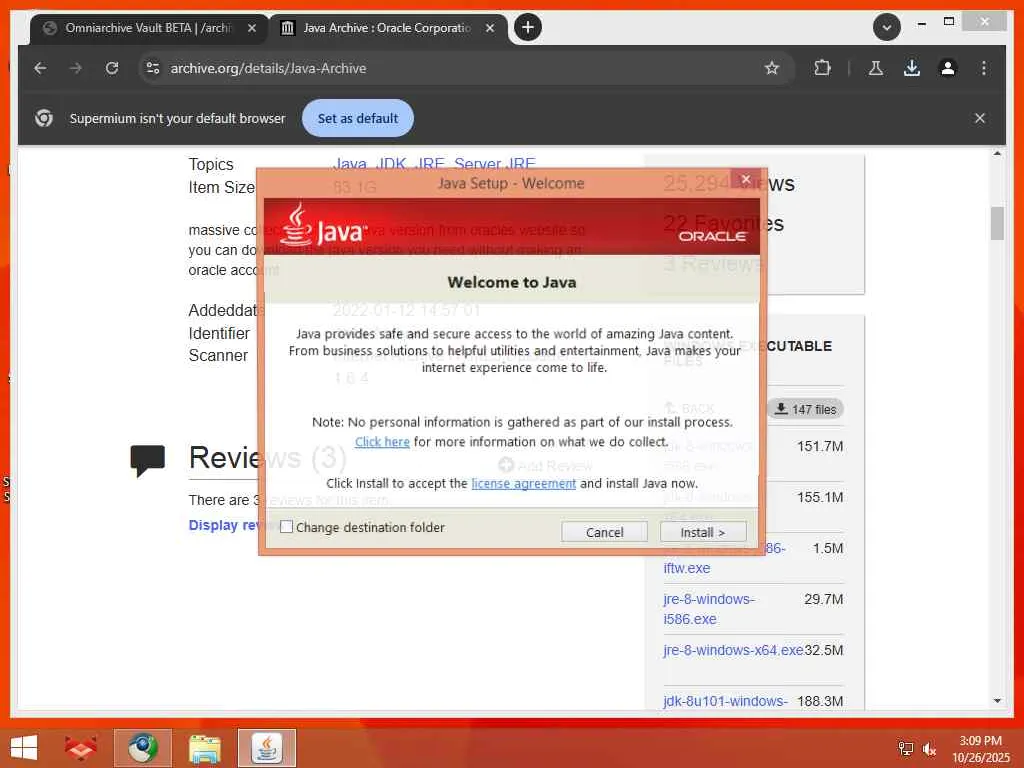Start installation with Install button

click(x=703, y=532)
